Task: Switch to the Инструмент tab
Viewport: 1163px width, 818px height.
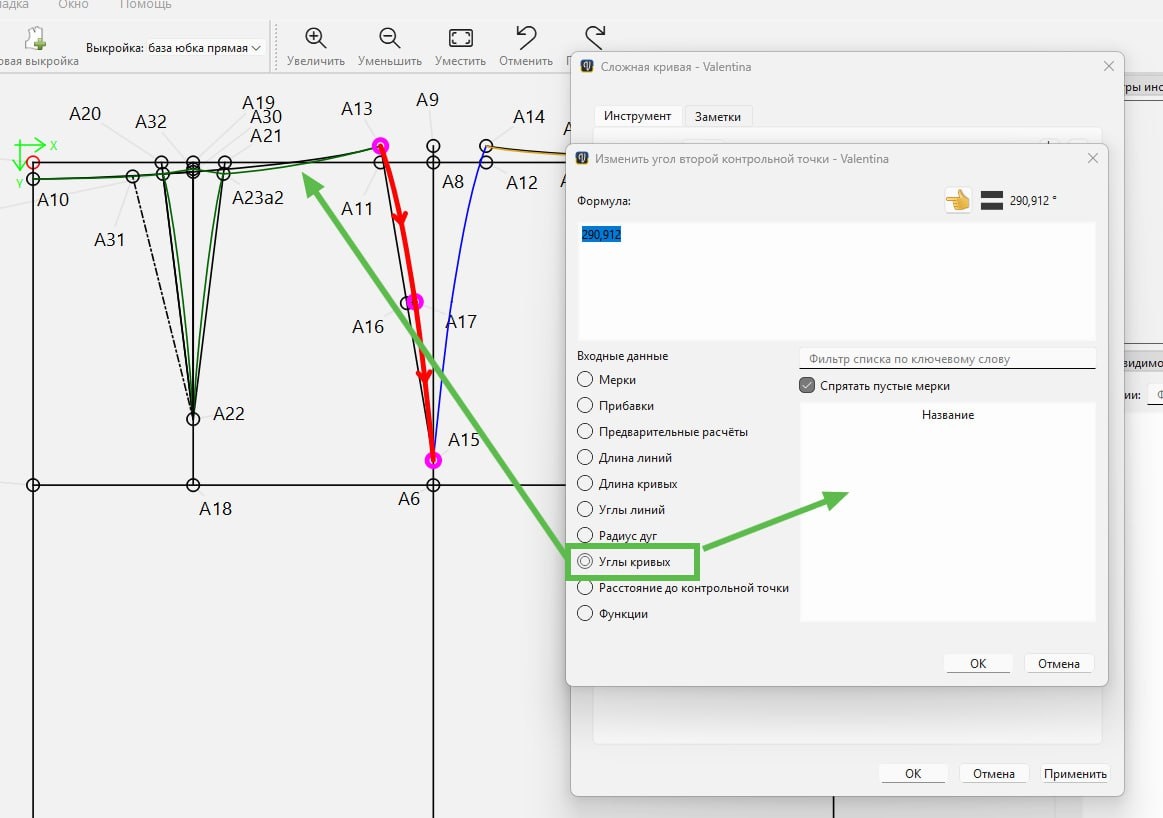Action: (x=637, y=116)
